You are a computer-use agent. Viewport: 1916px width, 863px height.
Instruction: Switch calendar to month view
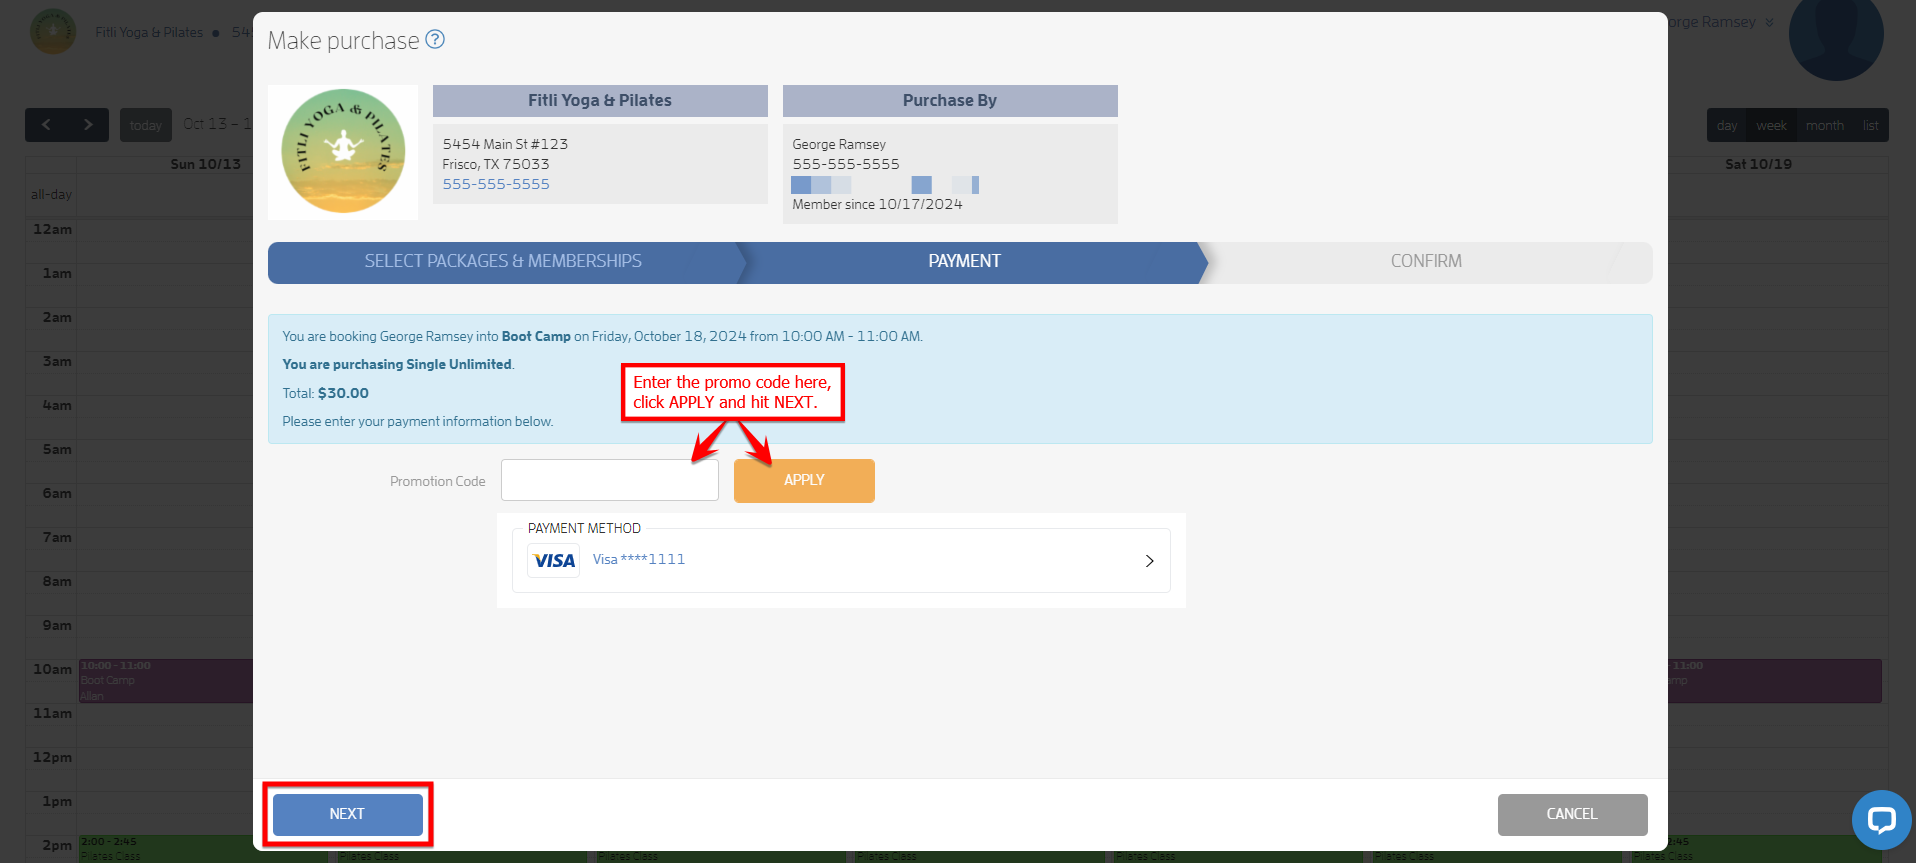pyautogui.click(x=1825, y=125)
